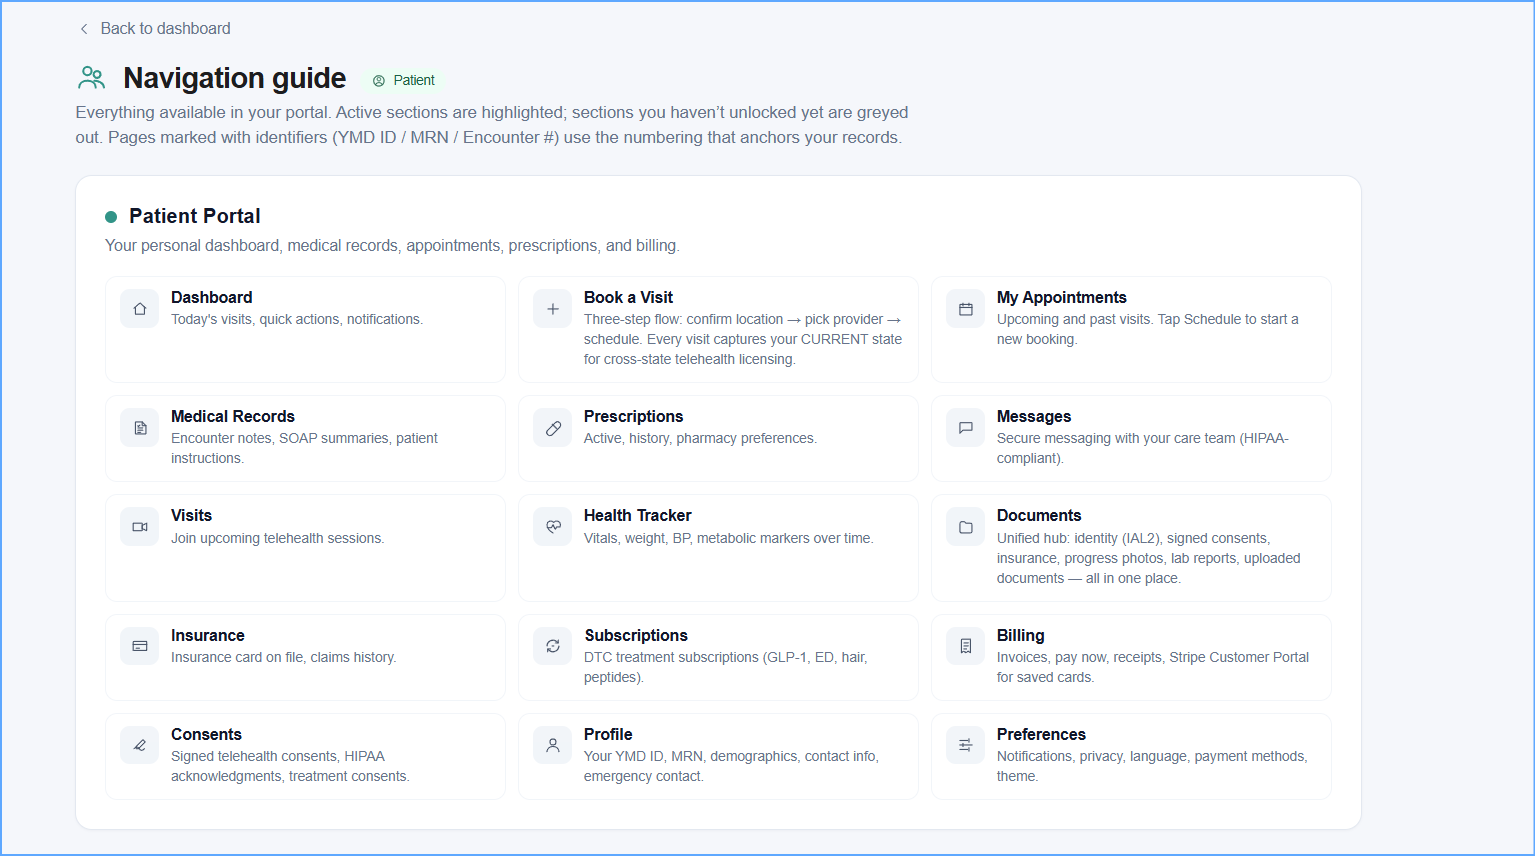
Task: Click text 'Secure messaging with your care team'
Action: tap(1116, 438)
